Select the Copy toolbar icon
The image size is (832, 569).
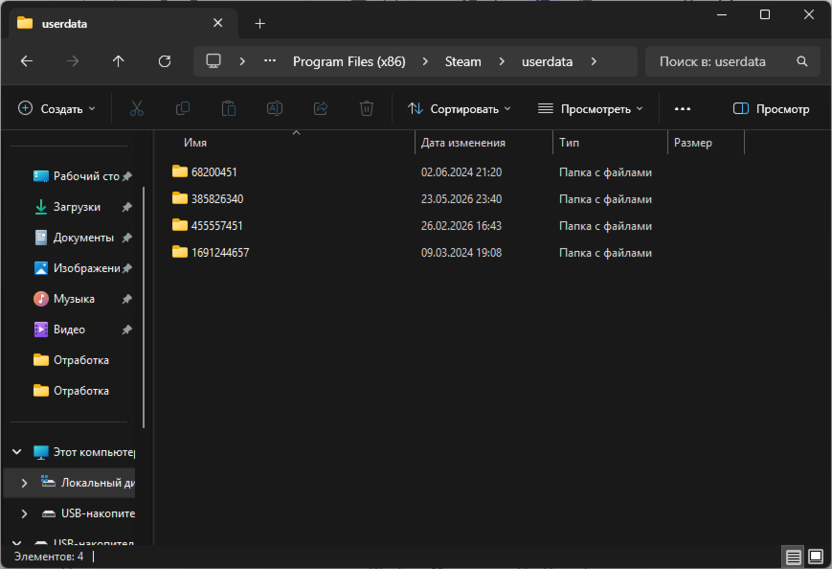(183, 109)
